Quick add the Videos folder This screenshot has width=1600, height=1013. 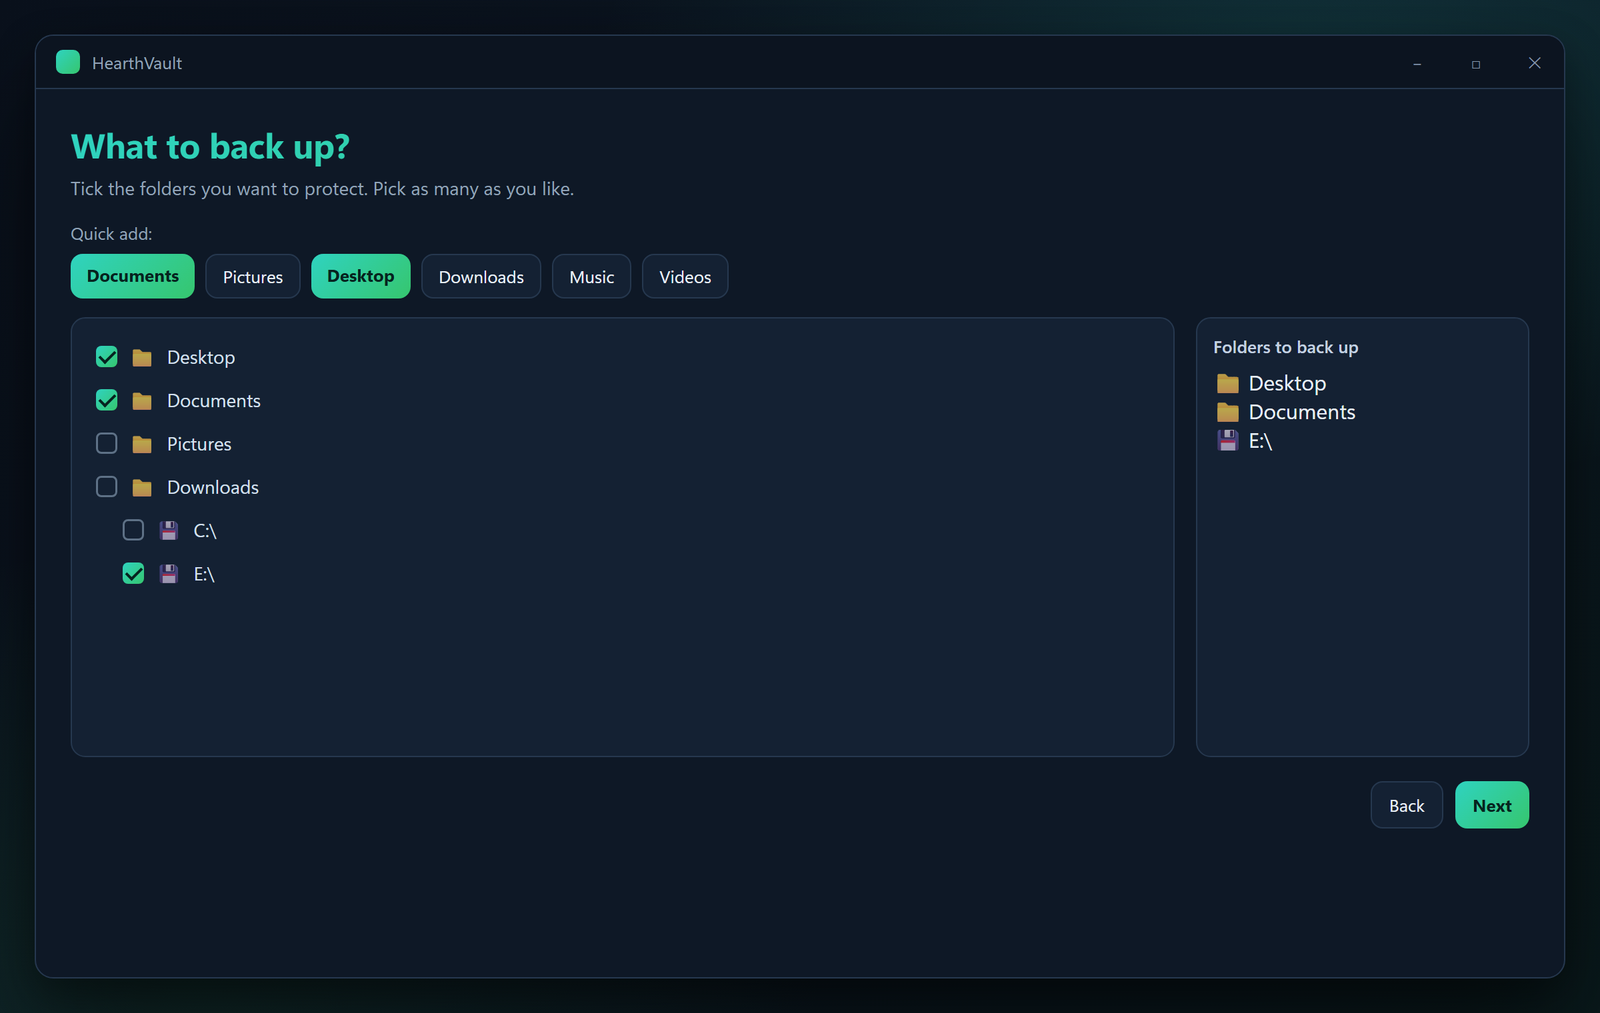[x=685, y=277]
